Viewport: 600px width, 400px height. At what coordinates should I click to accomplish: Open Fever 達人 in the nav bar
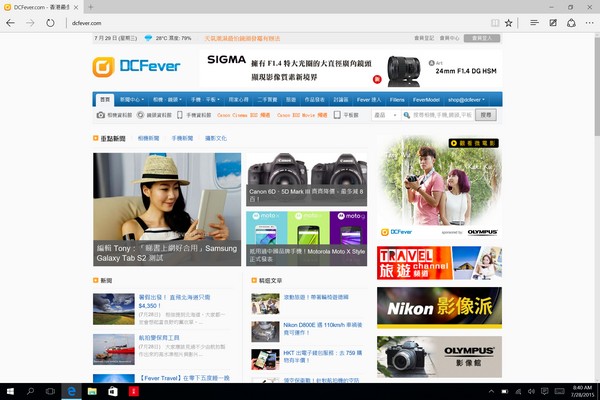(369, 100)
